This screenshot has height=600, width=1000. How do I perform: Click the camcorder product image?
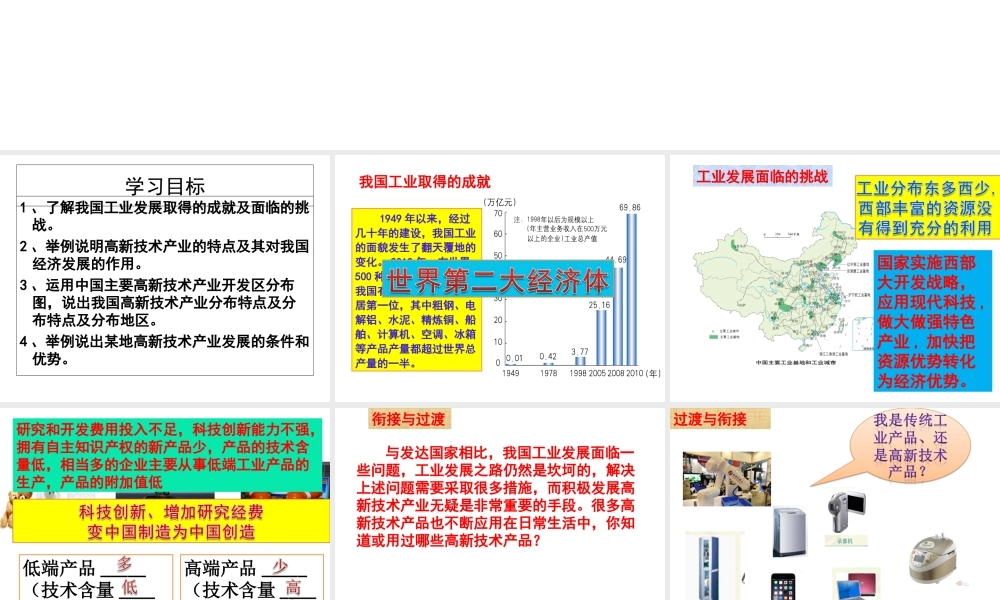point(846,511)
